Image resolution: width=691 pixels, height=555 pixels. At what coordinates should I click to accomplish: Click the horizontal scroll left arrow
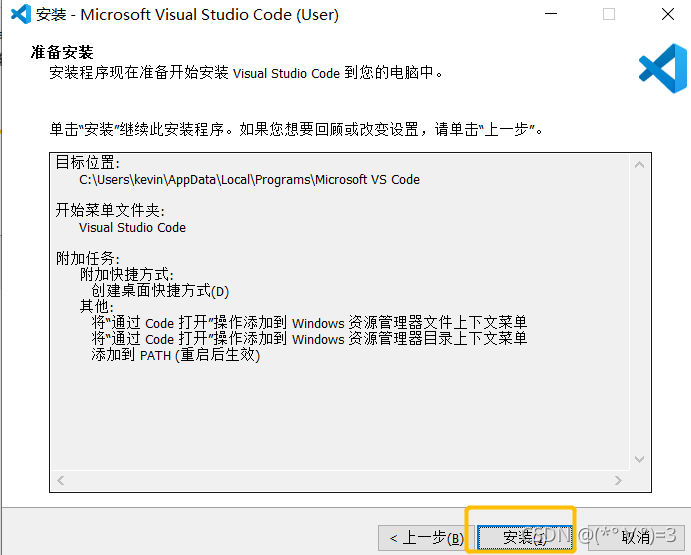point(61,480)
